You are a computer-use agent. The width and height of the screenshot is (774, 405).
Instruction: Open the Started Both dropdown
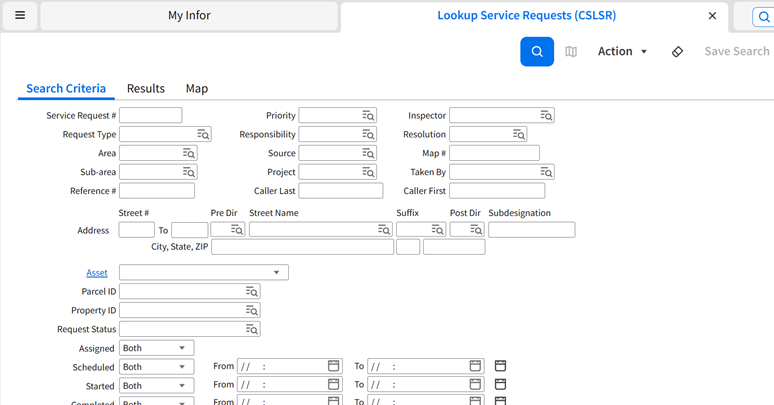pos(156,386)
